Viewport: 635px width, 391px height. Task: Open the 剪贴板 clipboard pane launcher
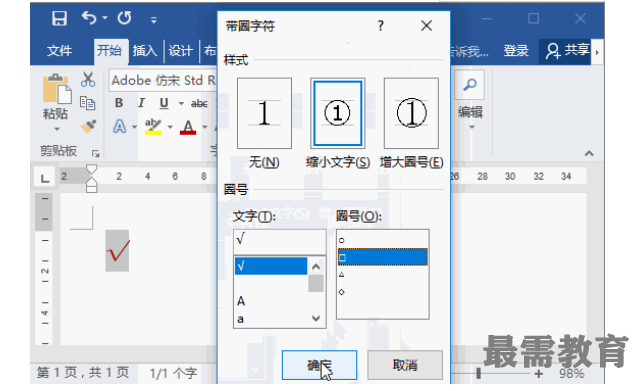96,153
